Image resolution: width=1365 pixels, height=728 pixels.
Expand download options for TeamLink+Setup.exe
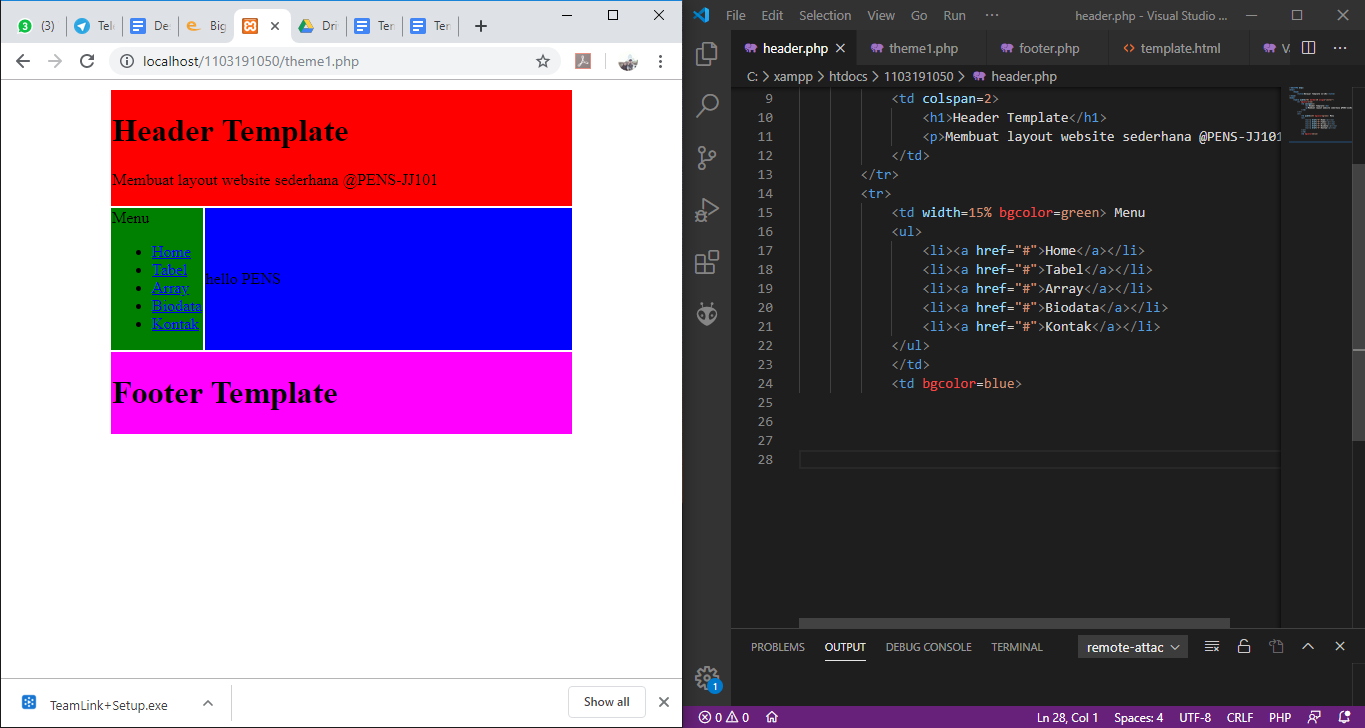pyautogui.click(x=208, y=703)
